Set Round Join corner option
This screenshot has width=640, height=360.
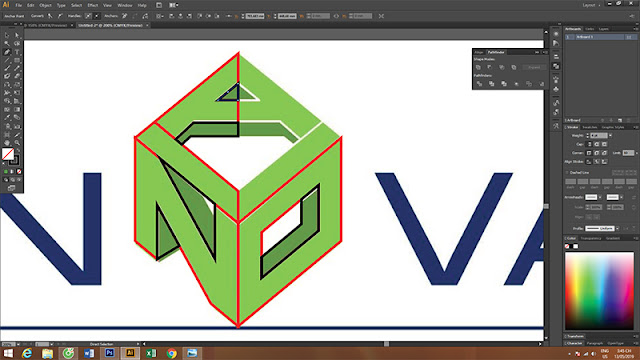tap(597, 153)
